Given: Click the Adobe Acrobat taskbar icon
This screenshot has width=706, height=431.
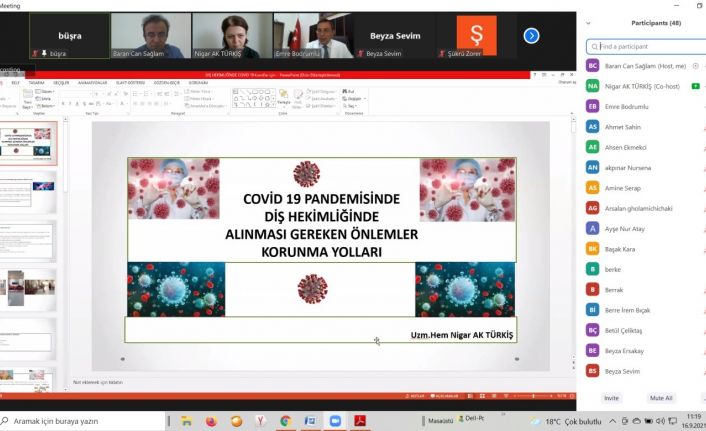Looking at the screenshot, I should [x=360, y=421].
